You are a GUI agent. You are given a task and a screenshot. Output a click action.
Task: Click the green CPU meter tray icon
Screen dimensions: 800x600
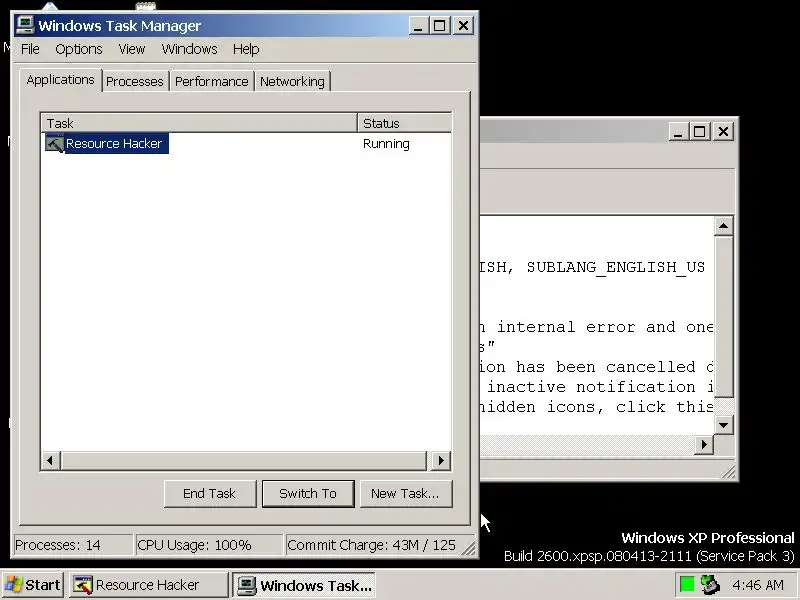point(687,584)
